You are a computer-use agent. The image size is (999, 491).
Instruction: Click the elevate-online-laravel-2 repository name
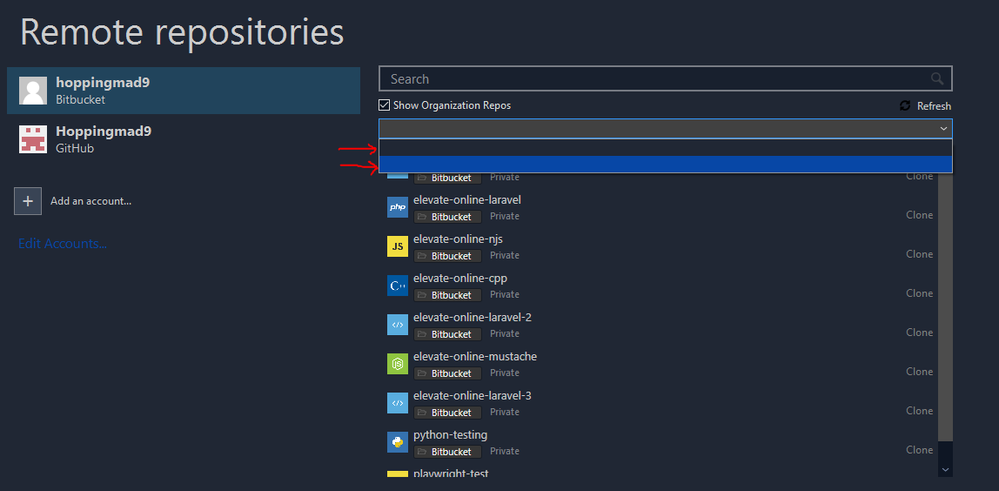[472, 317]
